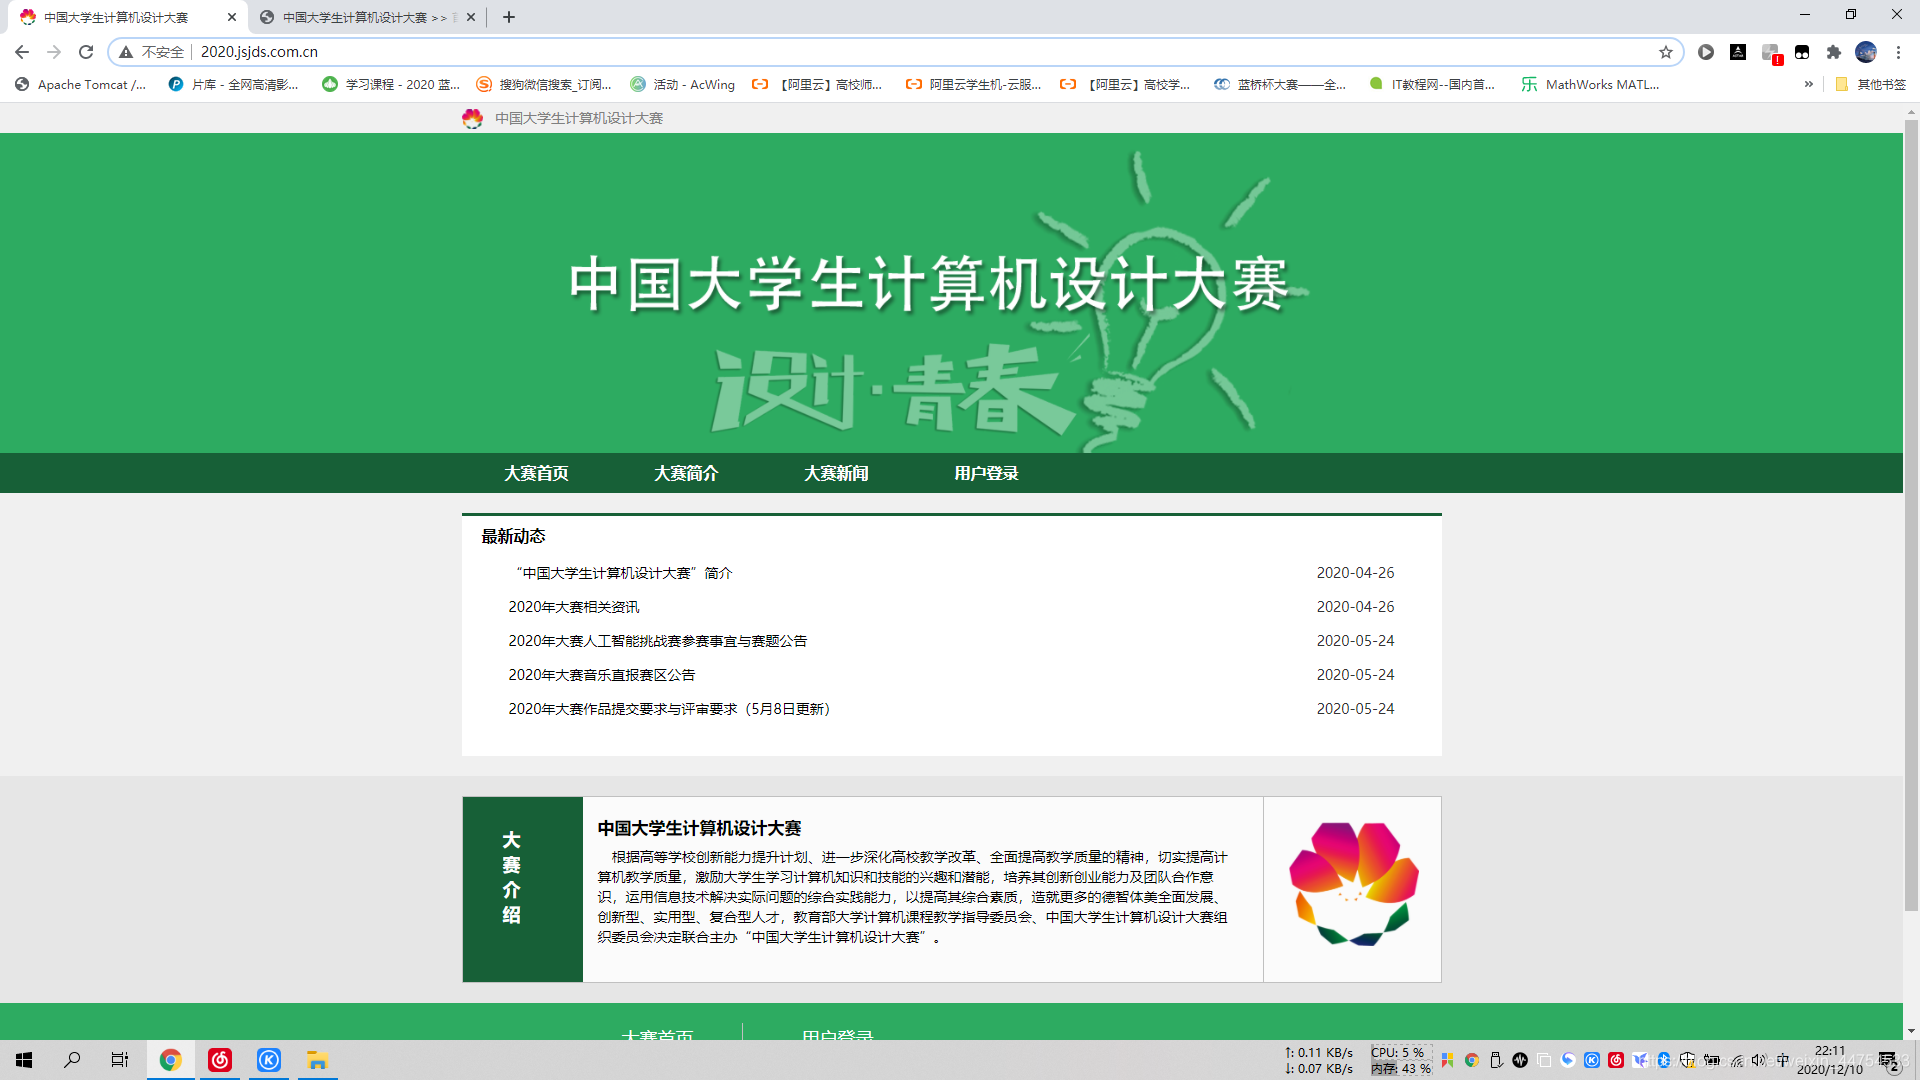Expand the hidden bookmarks chevron
Viewport: 1920px width, 1080px height.
point(1808,85)
